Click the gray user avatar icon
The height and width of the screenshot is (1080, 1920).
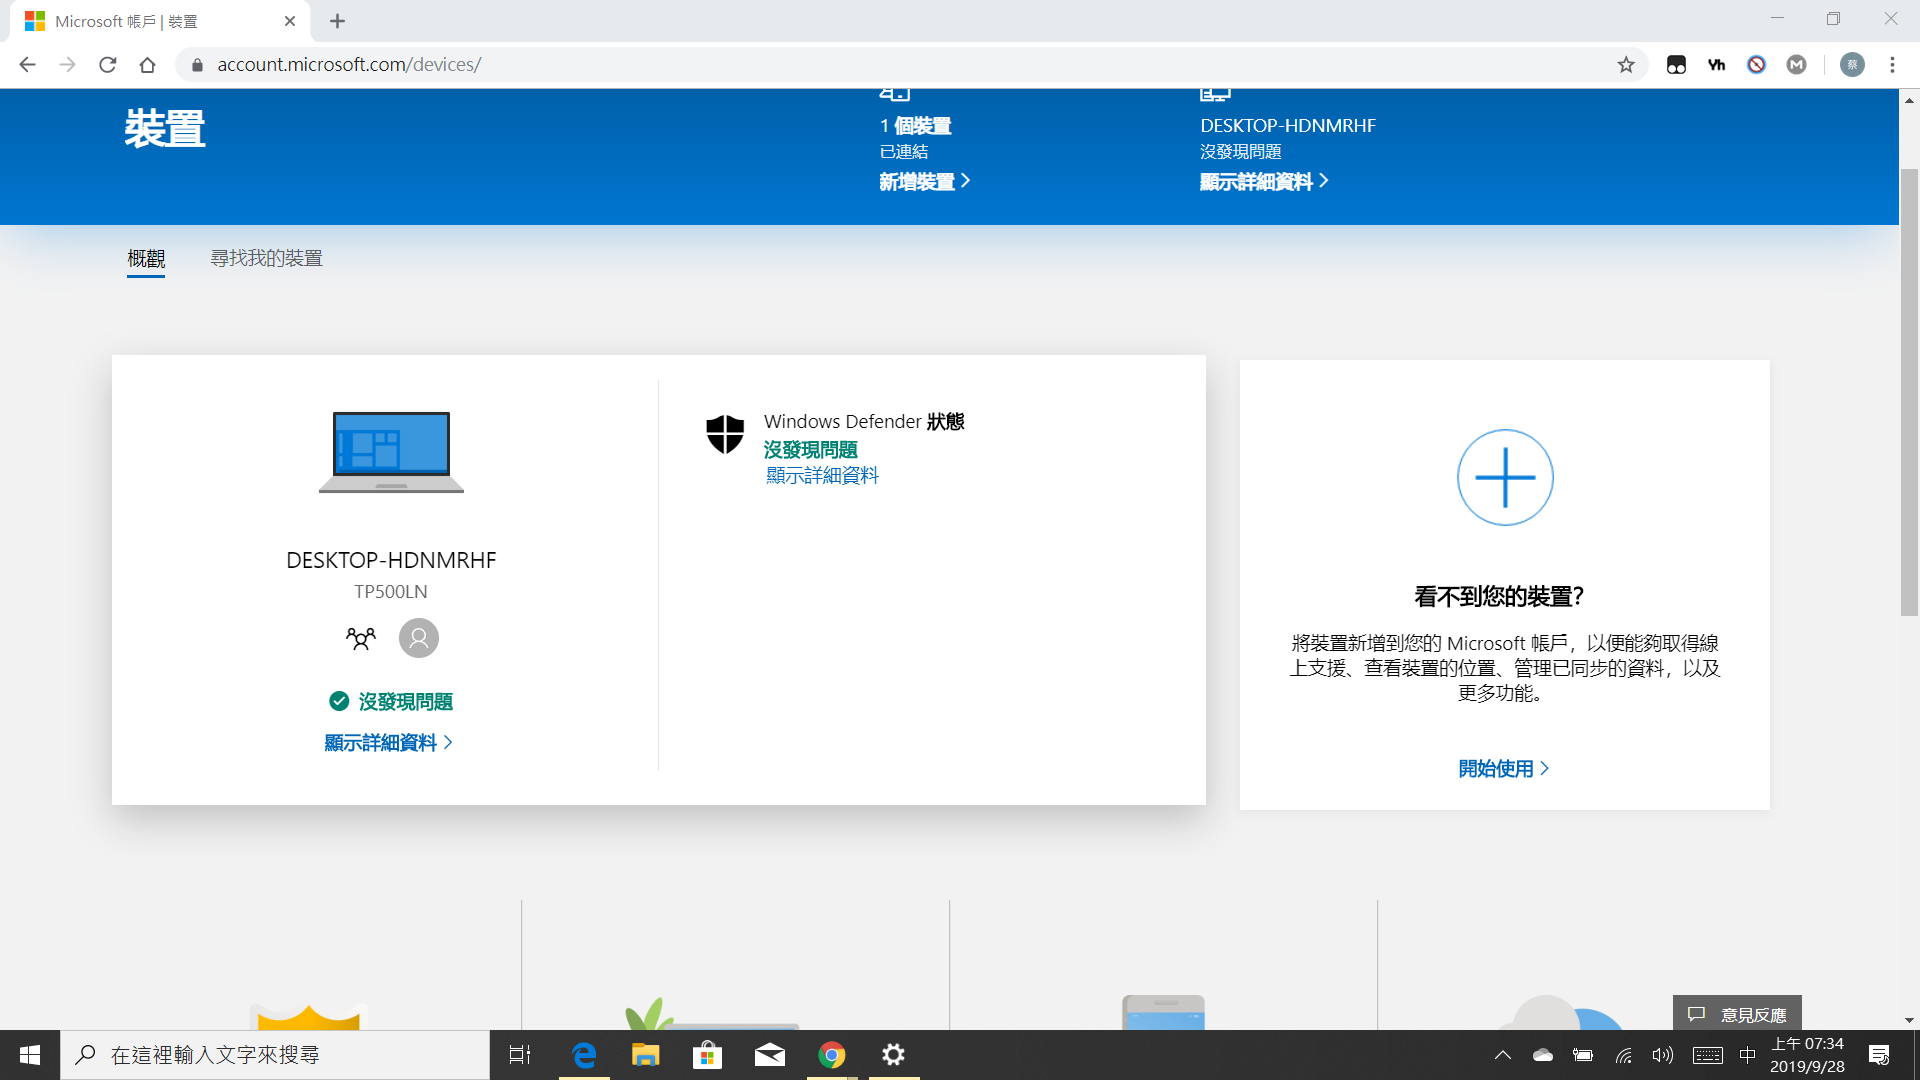click(419, 638)
